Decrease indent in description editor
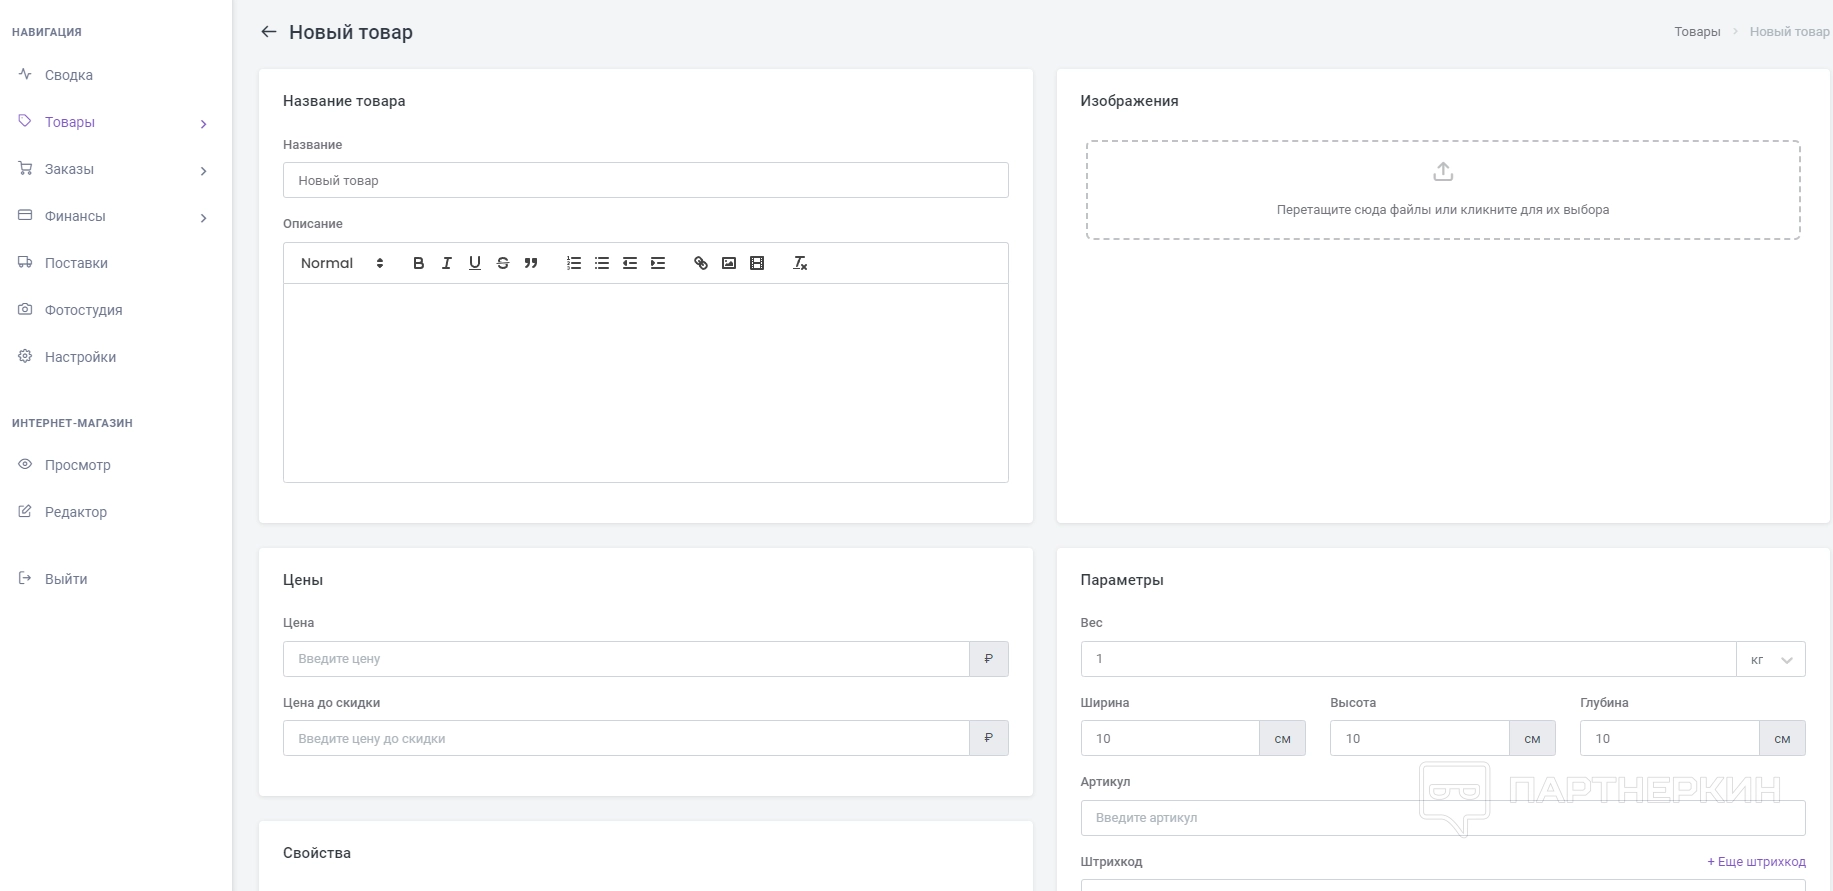Image resolution: width=1833 pixels, height=891 pixels. 629,263
